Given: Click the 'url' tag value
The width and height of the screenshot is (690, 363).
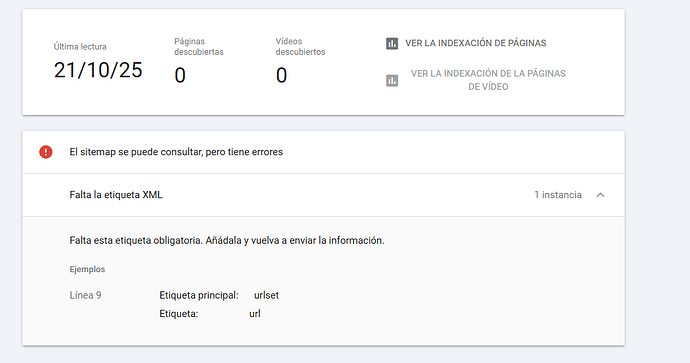Looking at the screenshot, I should [x=255, y=314].
